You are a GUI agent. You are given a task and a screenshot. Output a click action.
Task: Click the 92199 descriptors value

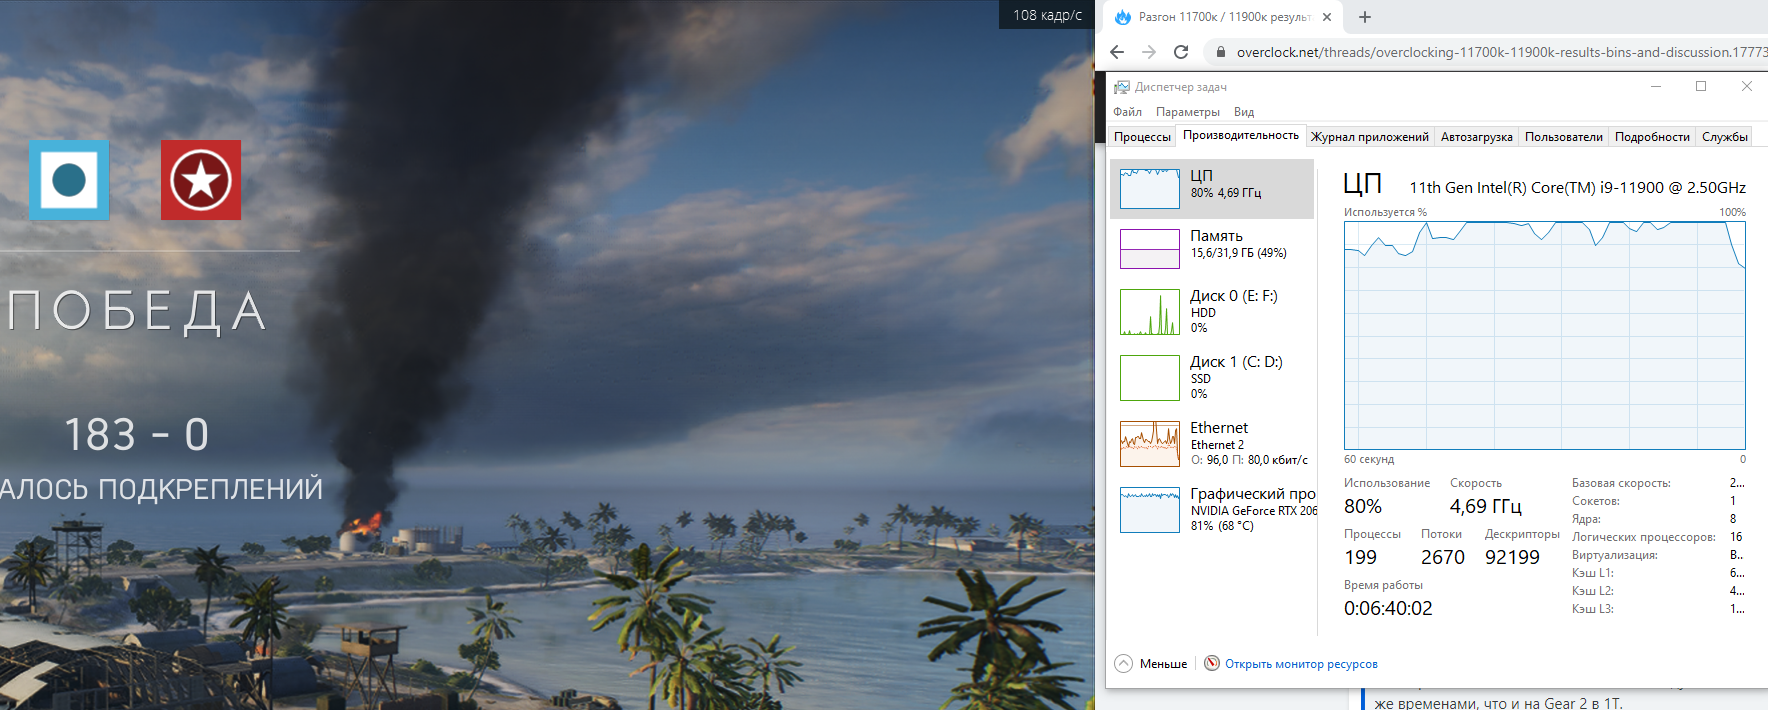(x=1512, y=557)
